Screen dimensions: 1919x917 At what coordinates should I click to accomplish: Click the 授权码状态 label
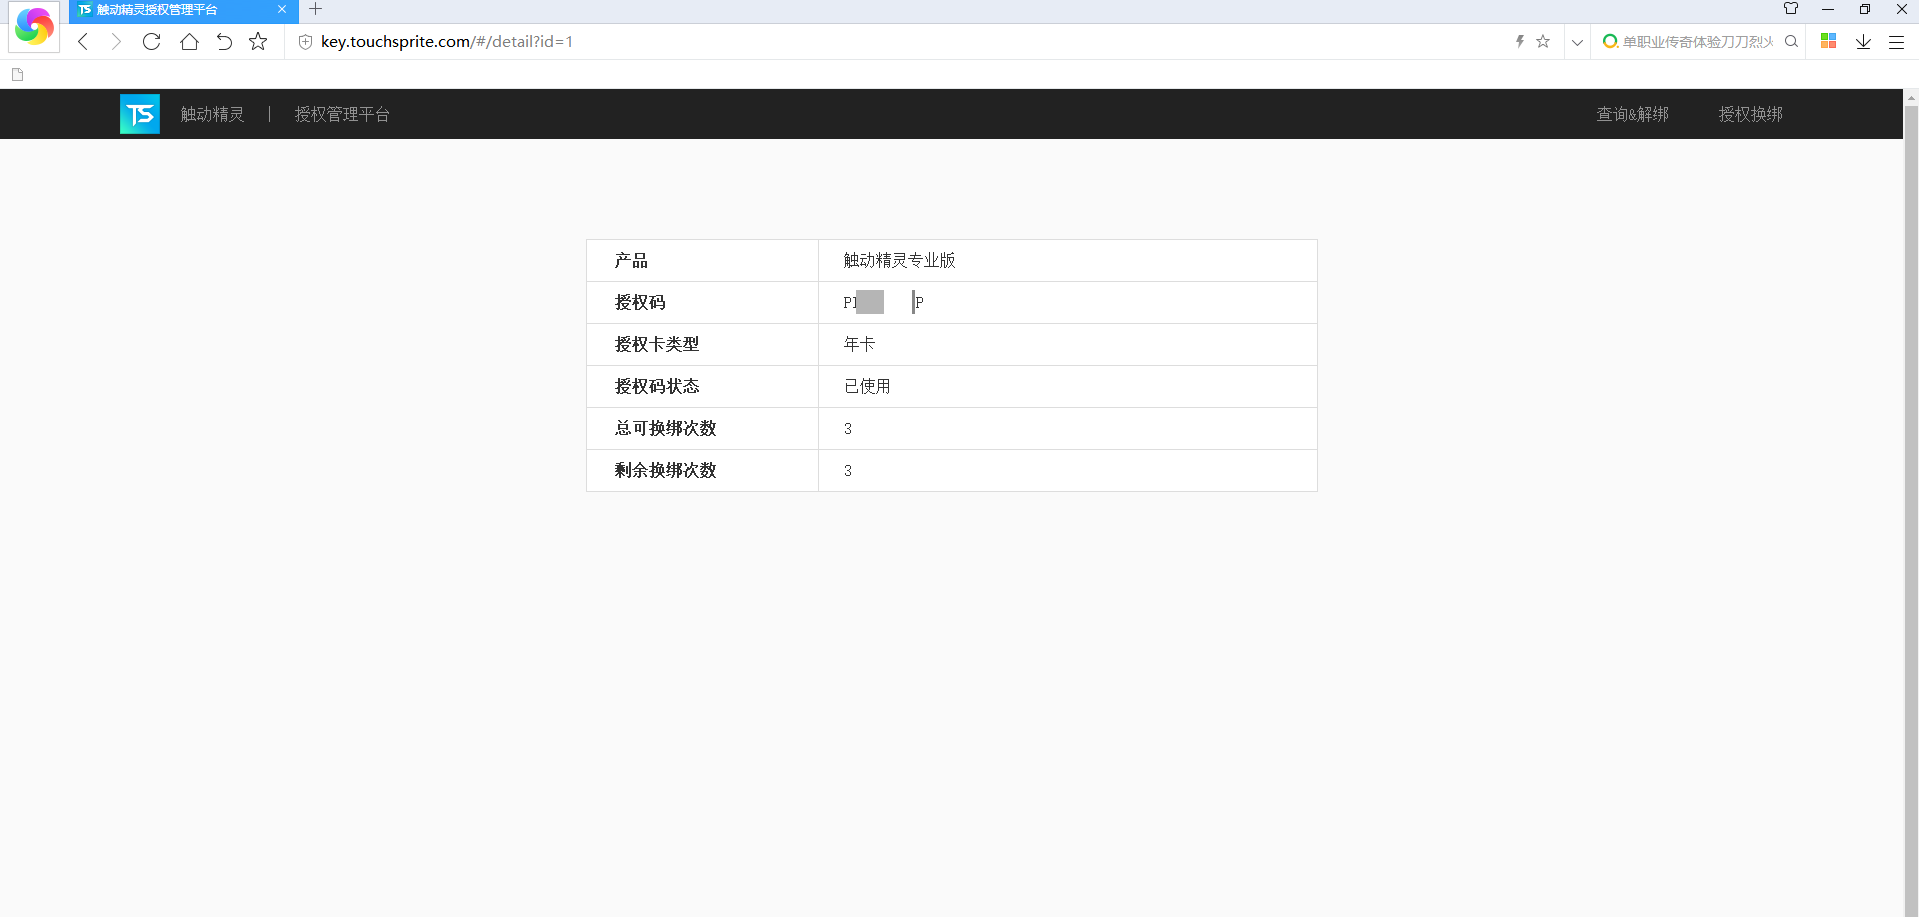click(x=657, y=386)
